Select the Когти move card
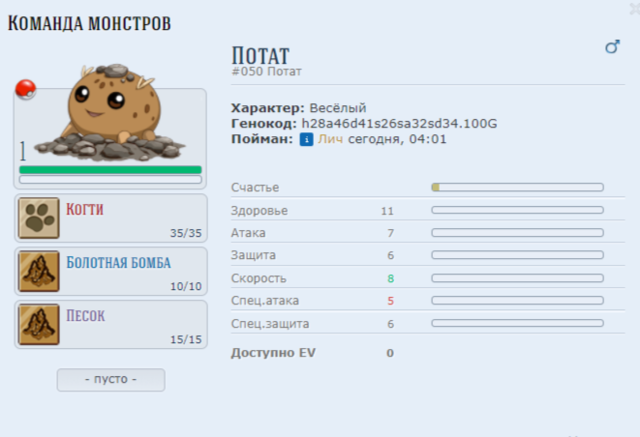 (x=111, y=218)
